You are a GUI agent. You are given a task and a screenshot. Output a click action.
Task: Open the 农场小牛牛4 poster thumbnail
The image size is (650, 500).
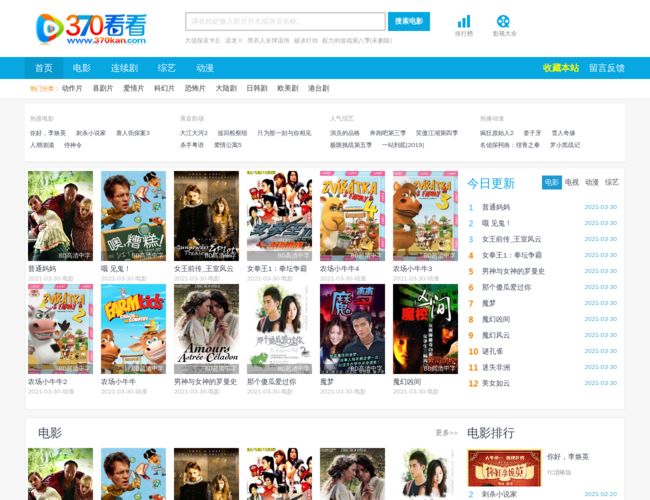(x=352, y=216)
